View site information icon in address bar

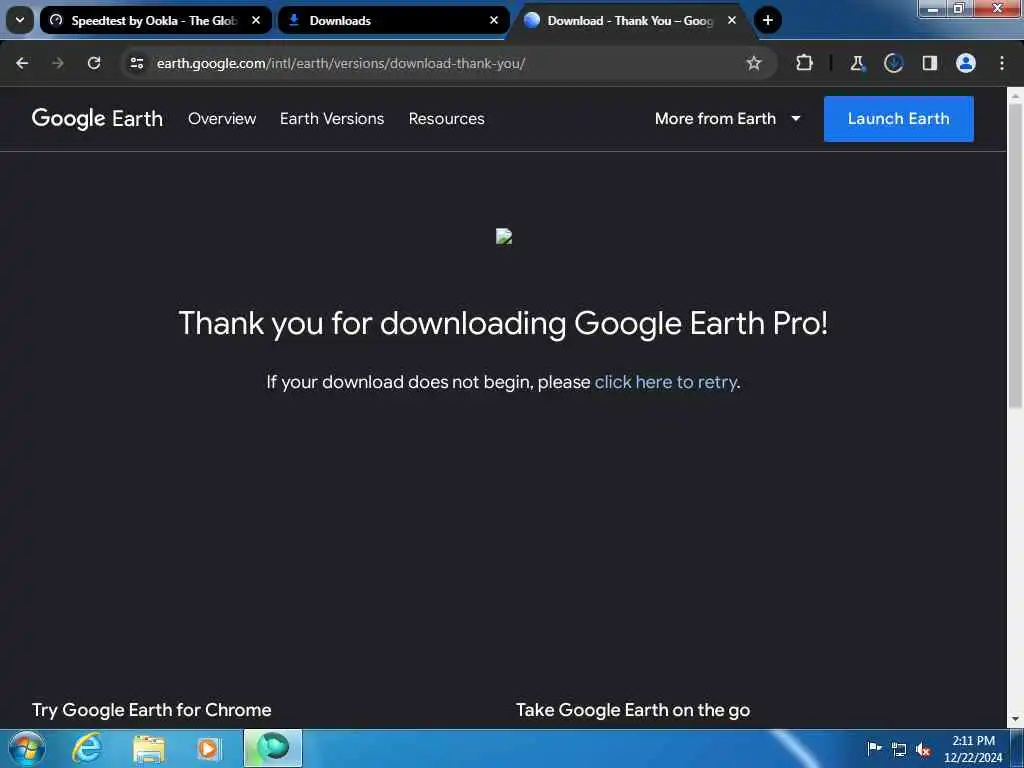[x=136, y=63]
